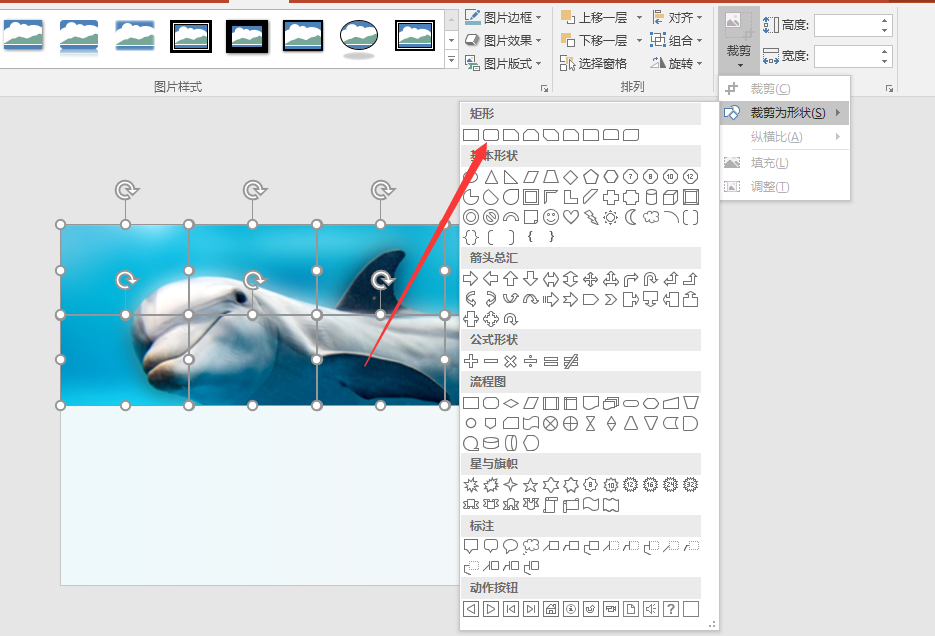This screenshot has height=636, width=935.
Task: Choose 填充(L) from crop menu
Action: (x=785, y=163)
